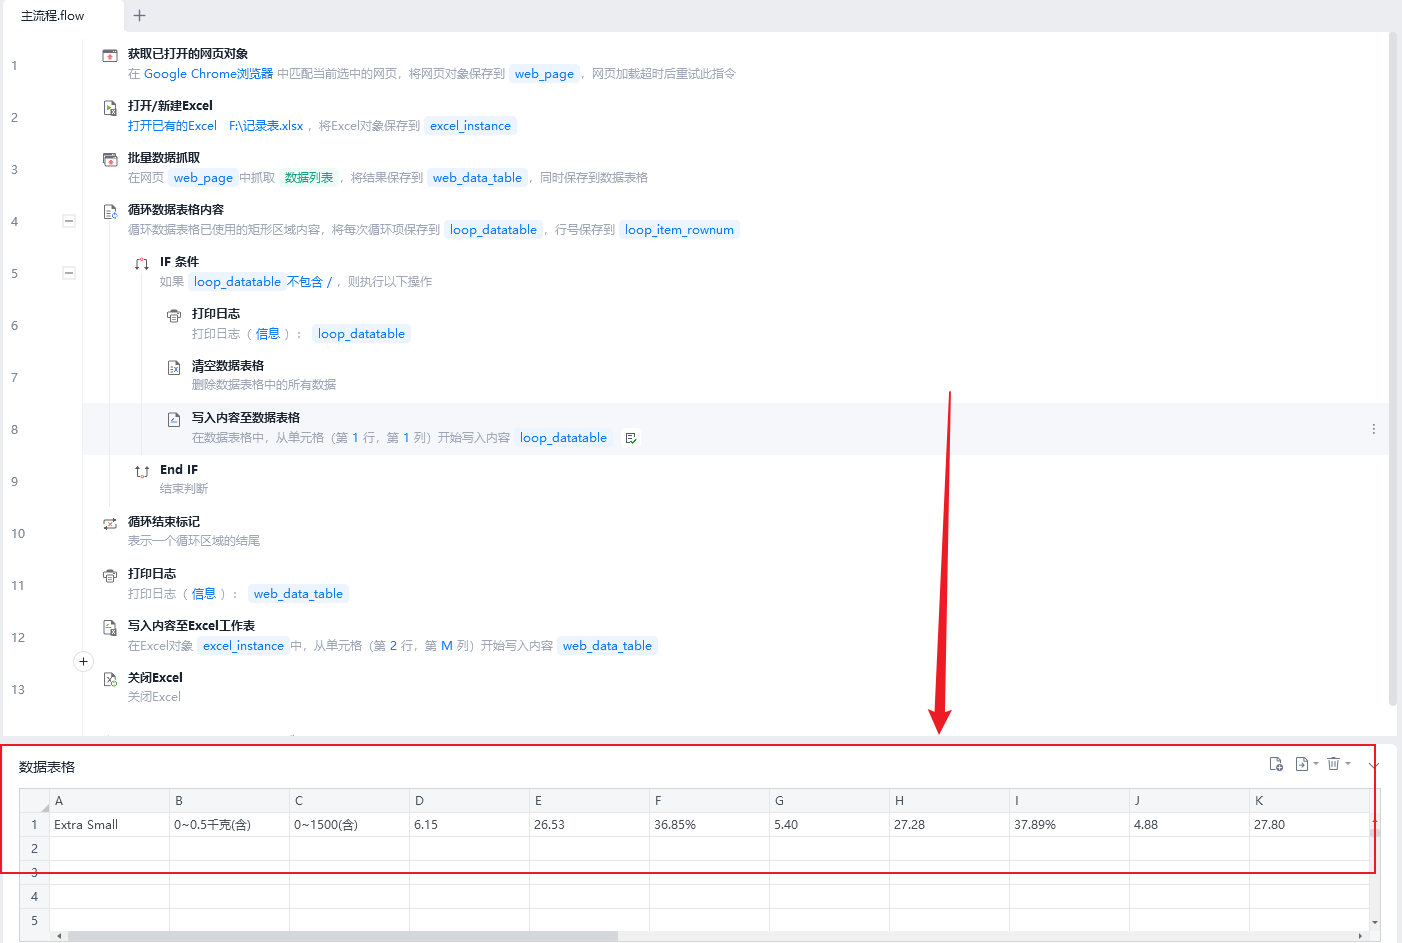The image size is (1402, 943).
Task: Click loop_item_rownum variable on line 4
Action: pos(679,230)
